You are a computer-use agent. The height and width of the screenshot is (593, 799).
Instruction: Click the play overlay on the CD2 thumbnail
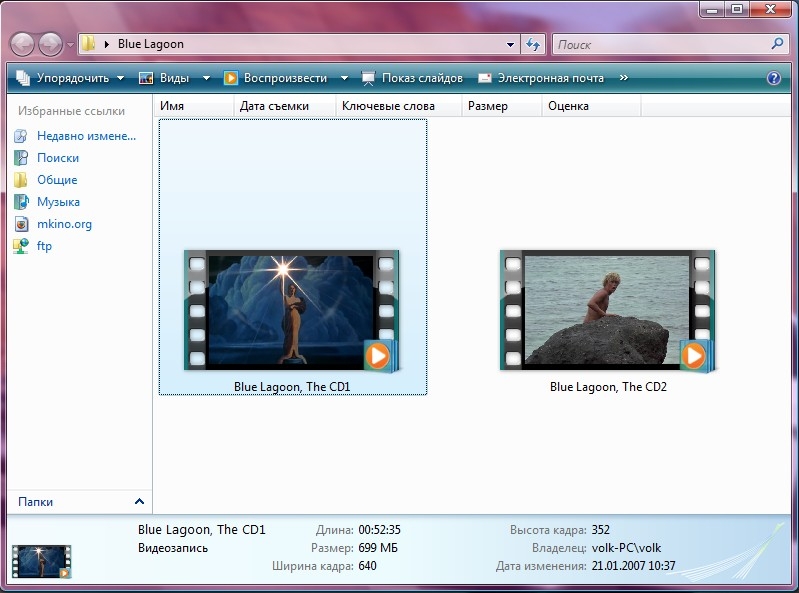[x=695, y=355]
